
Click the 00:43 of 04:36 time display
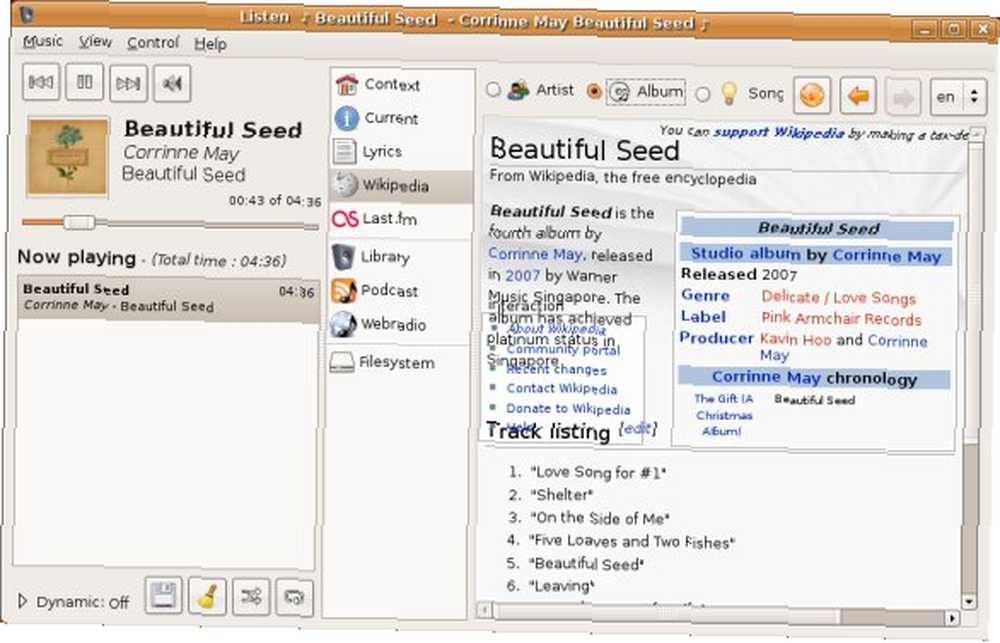tap(275, 201)
